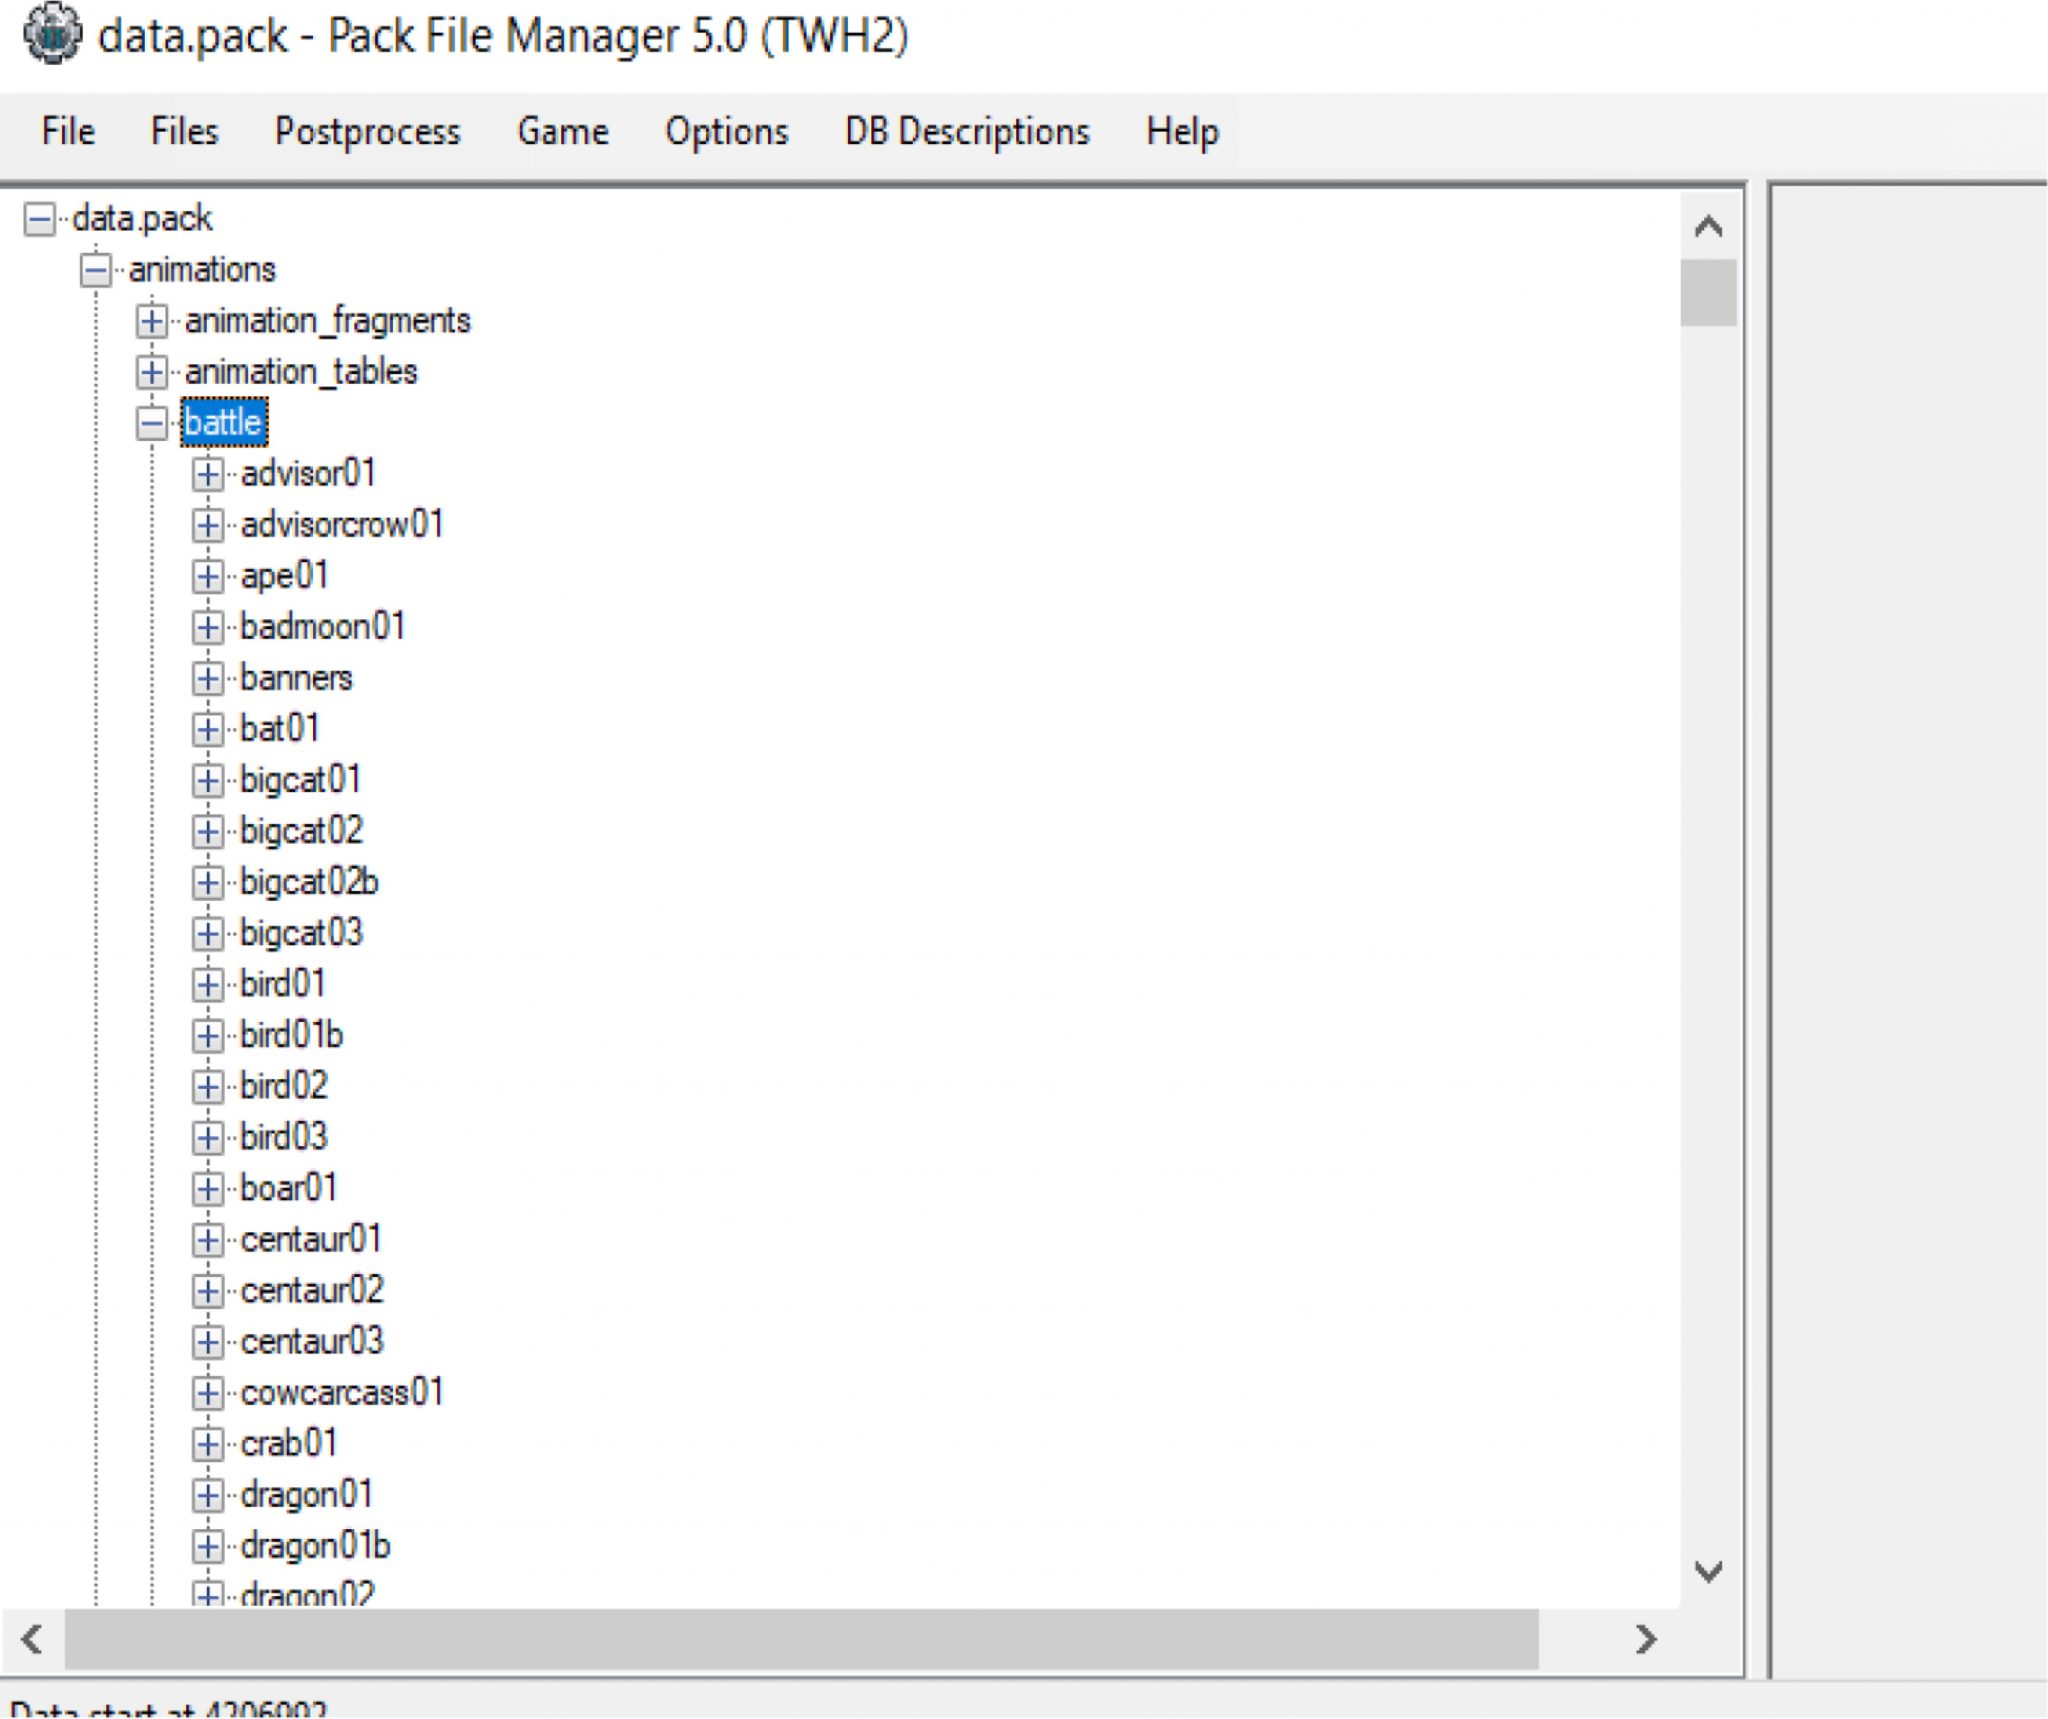The image size is (2048, 1719).
Task: Open the Game menu
Action: pos(562,131)
